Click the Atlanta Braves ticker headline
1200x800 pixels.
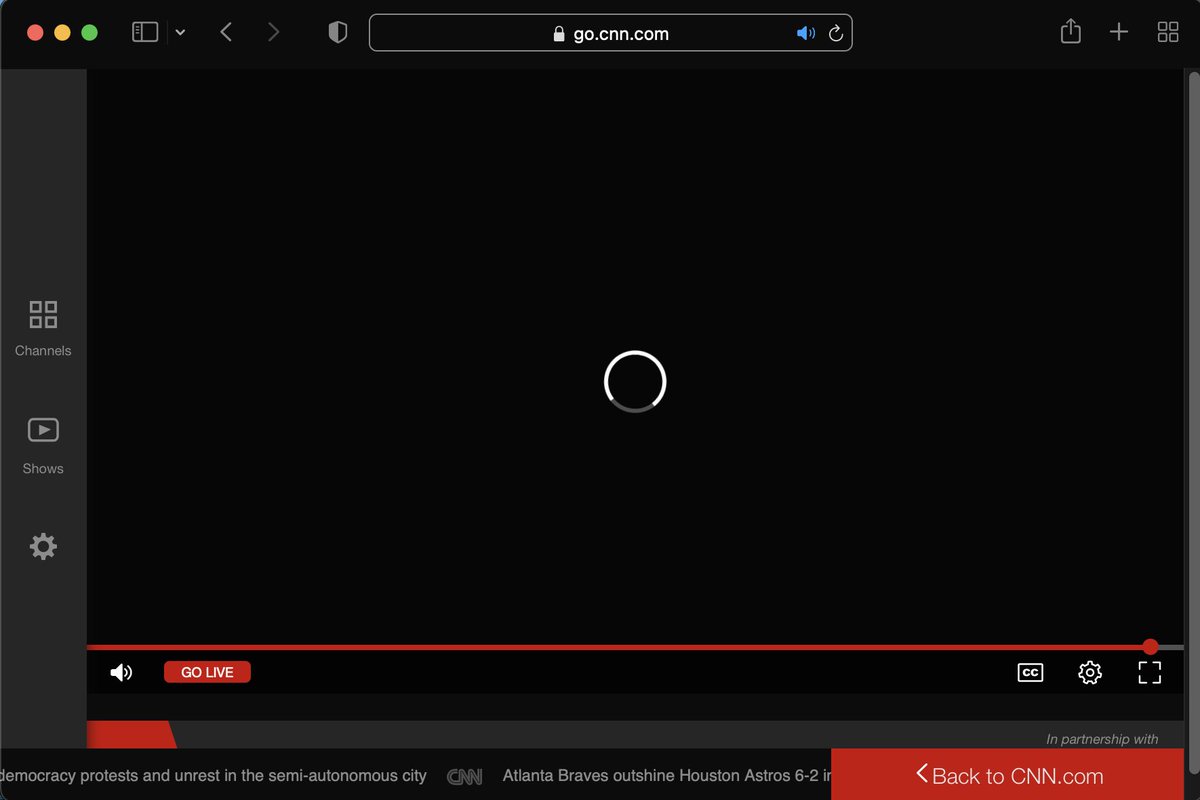coord(666,775)
